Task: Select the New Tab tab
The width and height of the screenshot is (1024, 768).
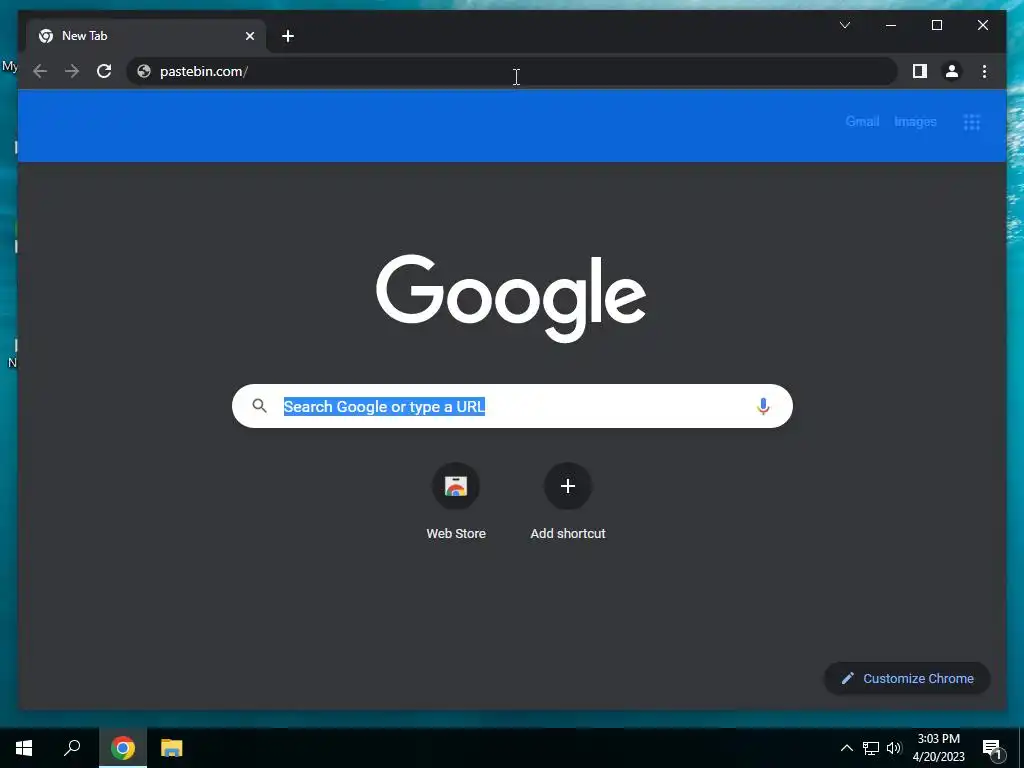Action: (x=146, y=36)
